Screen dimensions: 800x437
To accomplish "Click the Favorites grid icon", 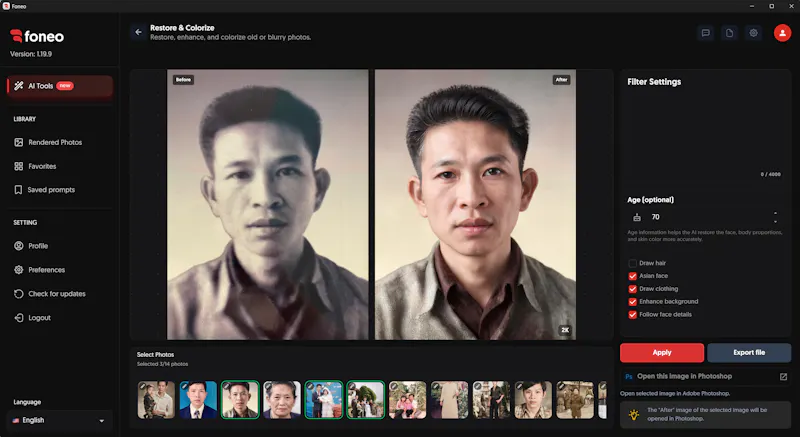I will 18,166.
